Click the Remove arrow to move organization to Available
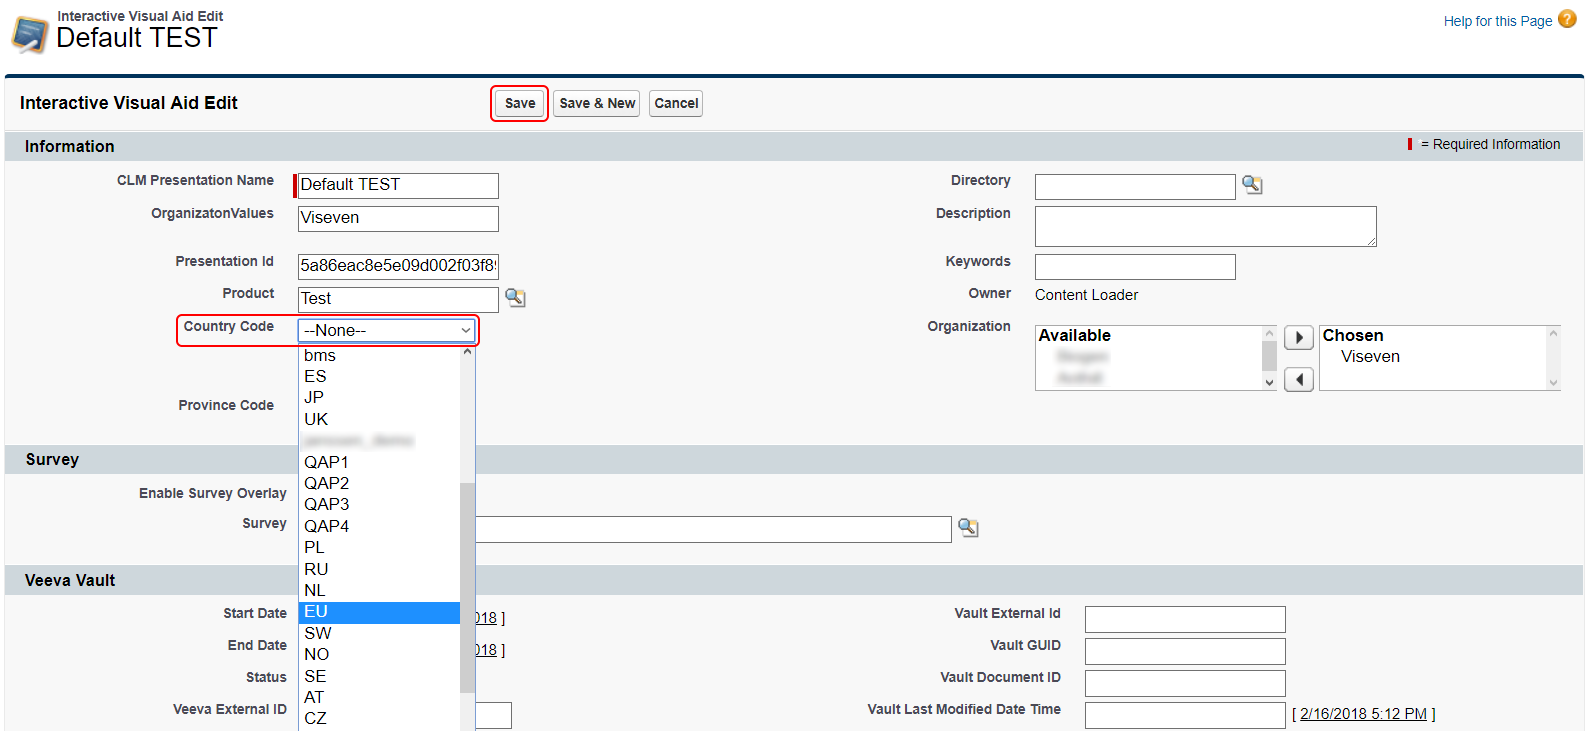This screenshot has height=731, width=1590. click(1298, 380)
